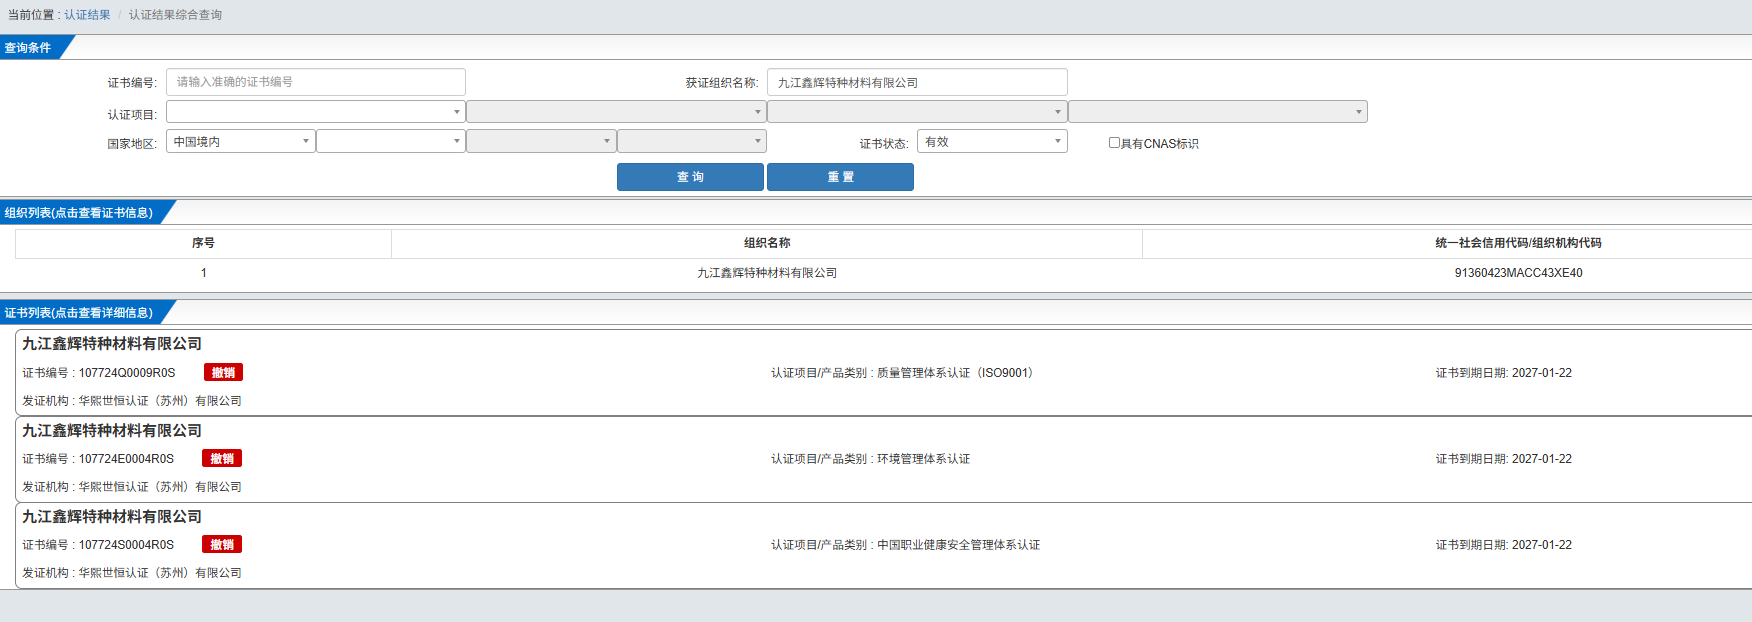Open certificate 107724Q0009R0S details
Viewport: 1752px width, 622px height.
coord(127,373)
